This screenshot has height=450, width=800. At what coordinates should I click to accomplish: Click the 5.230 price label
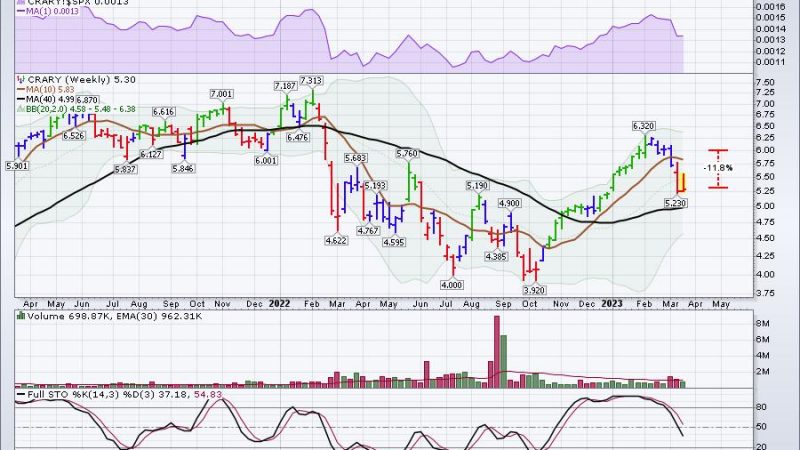coord(676,203)
